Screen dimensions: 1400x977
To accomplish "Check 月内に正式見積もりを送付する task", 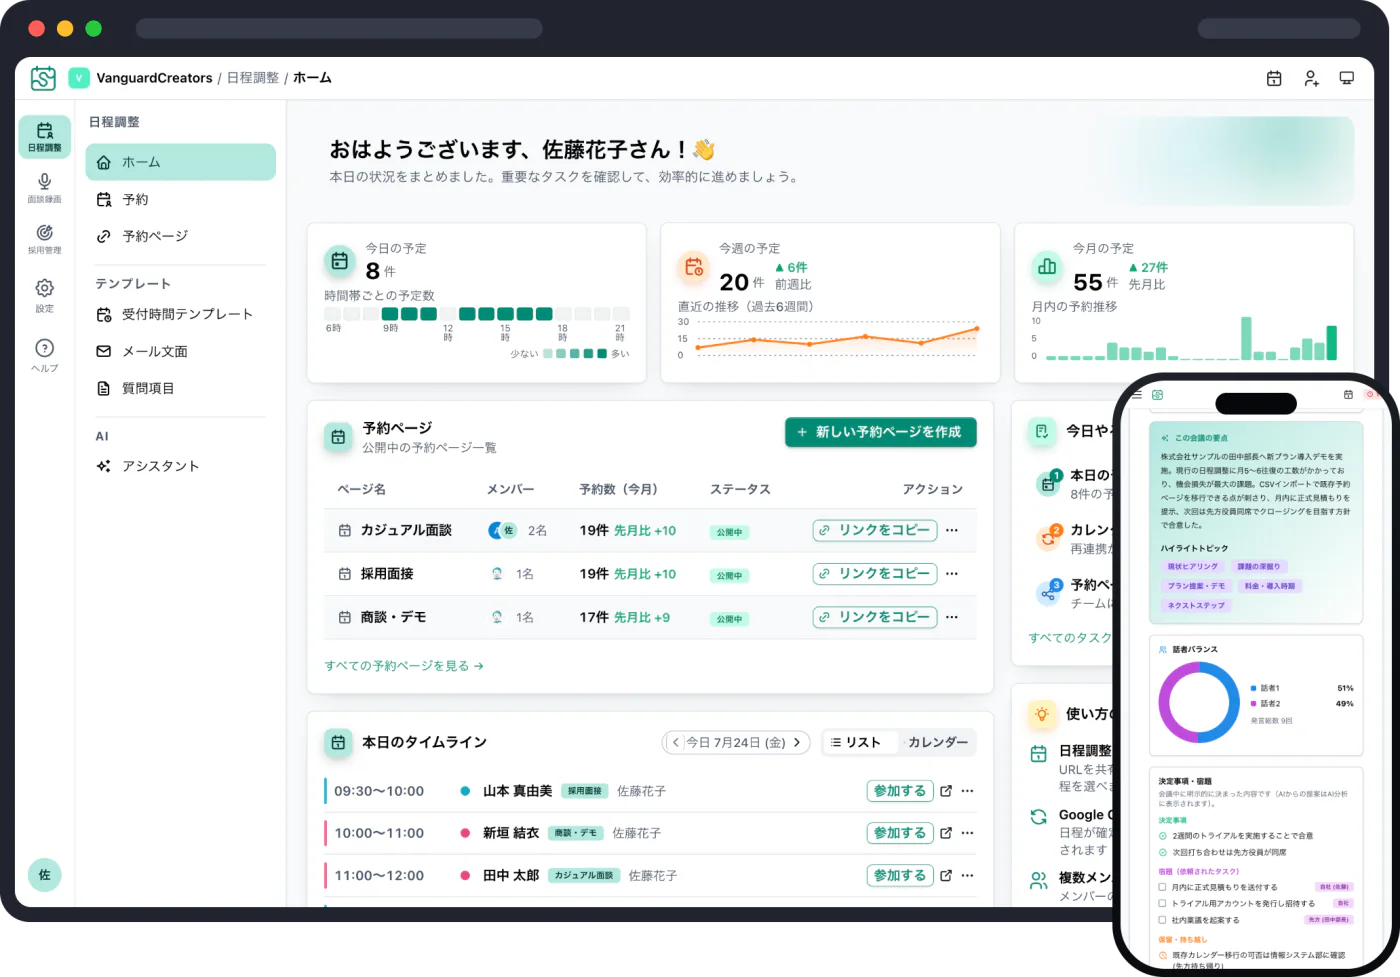I will tap(1162, 887).
